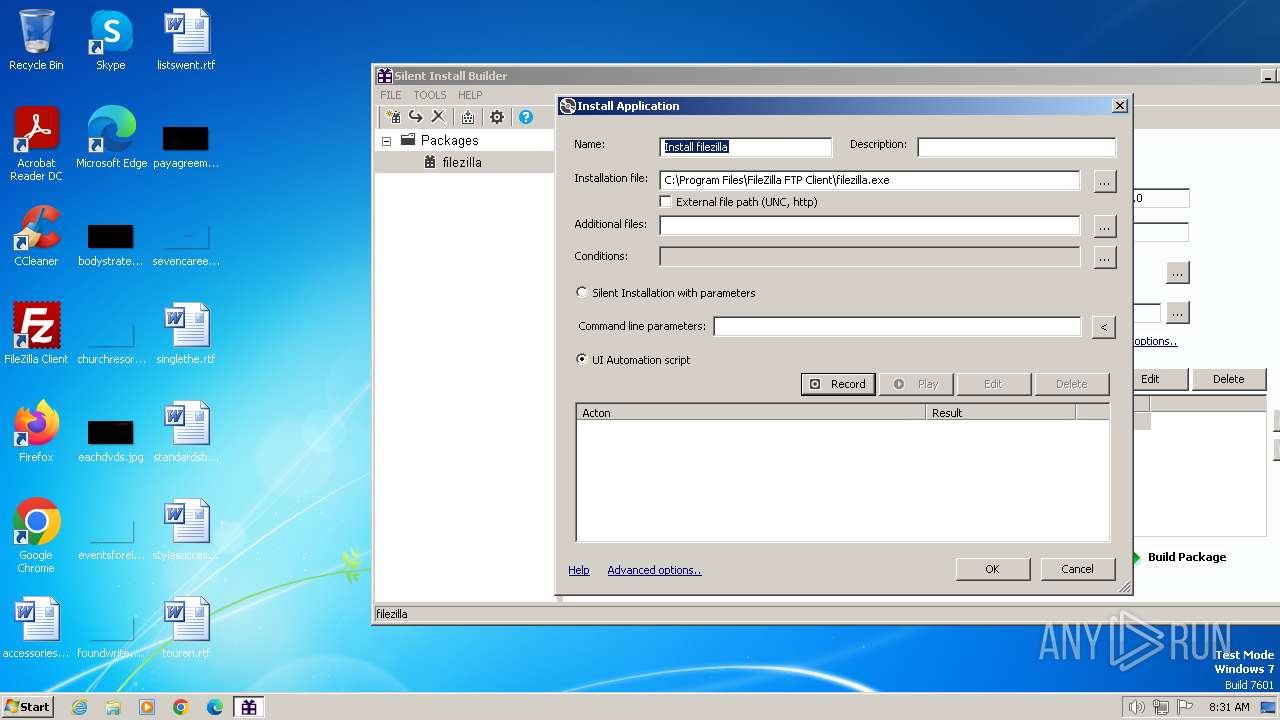Open the TOOLS menu

(x=430, y=95)
